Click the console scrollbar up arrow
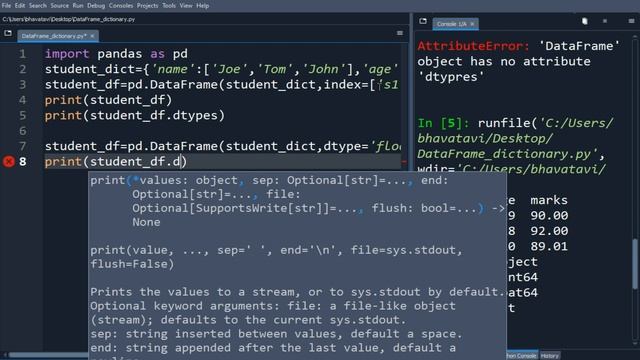640x360 pixels. click(635, 37)
